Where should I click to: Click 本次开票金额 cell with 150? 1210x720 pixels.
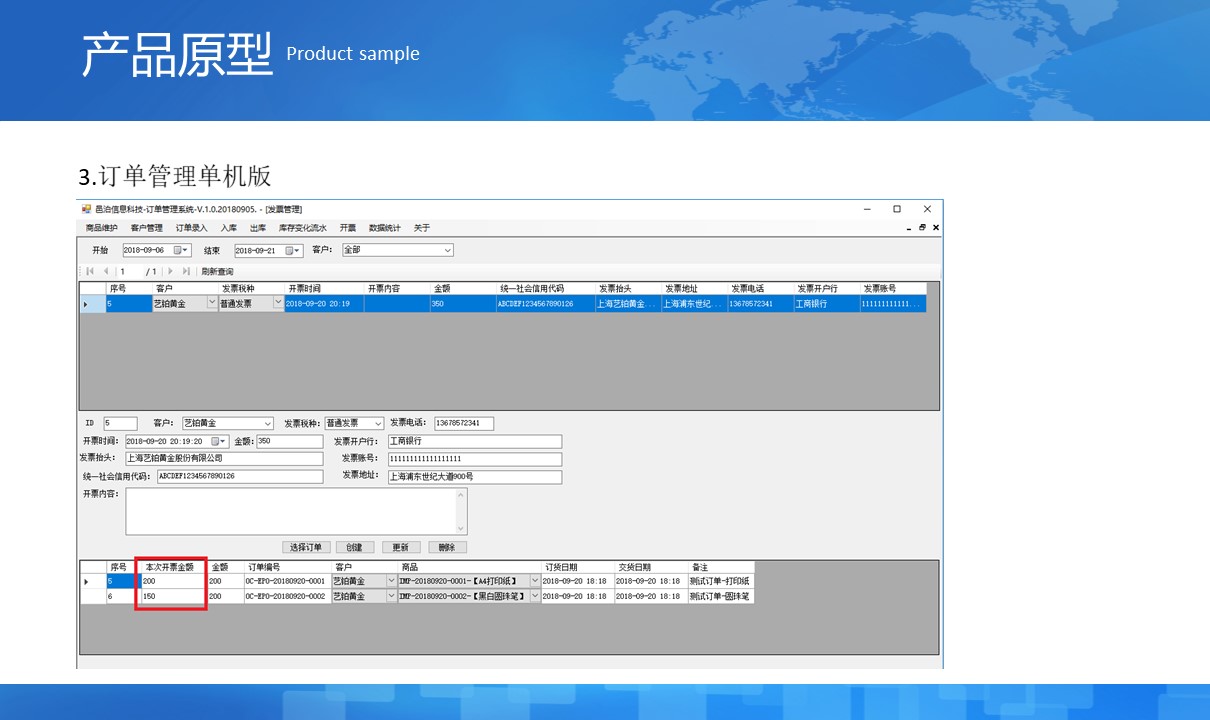click(x=173, y=596)
